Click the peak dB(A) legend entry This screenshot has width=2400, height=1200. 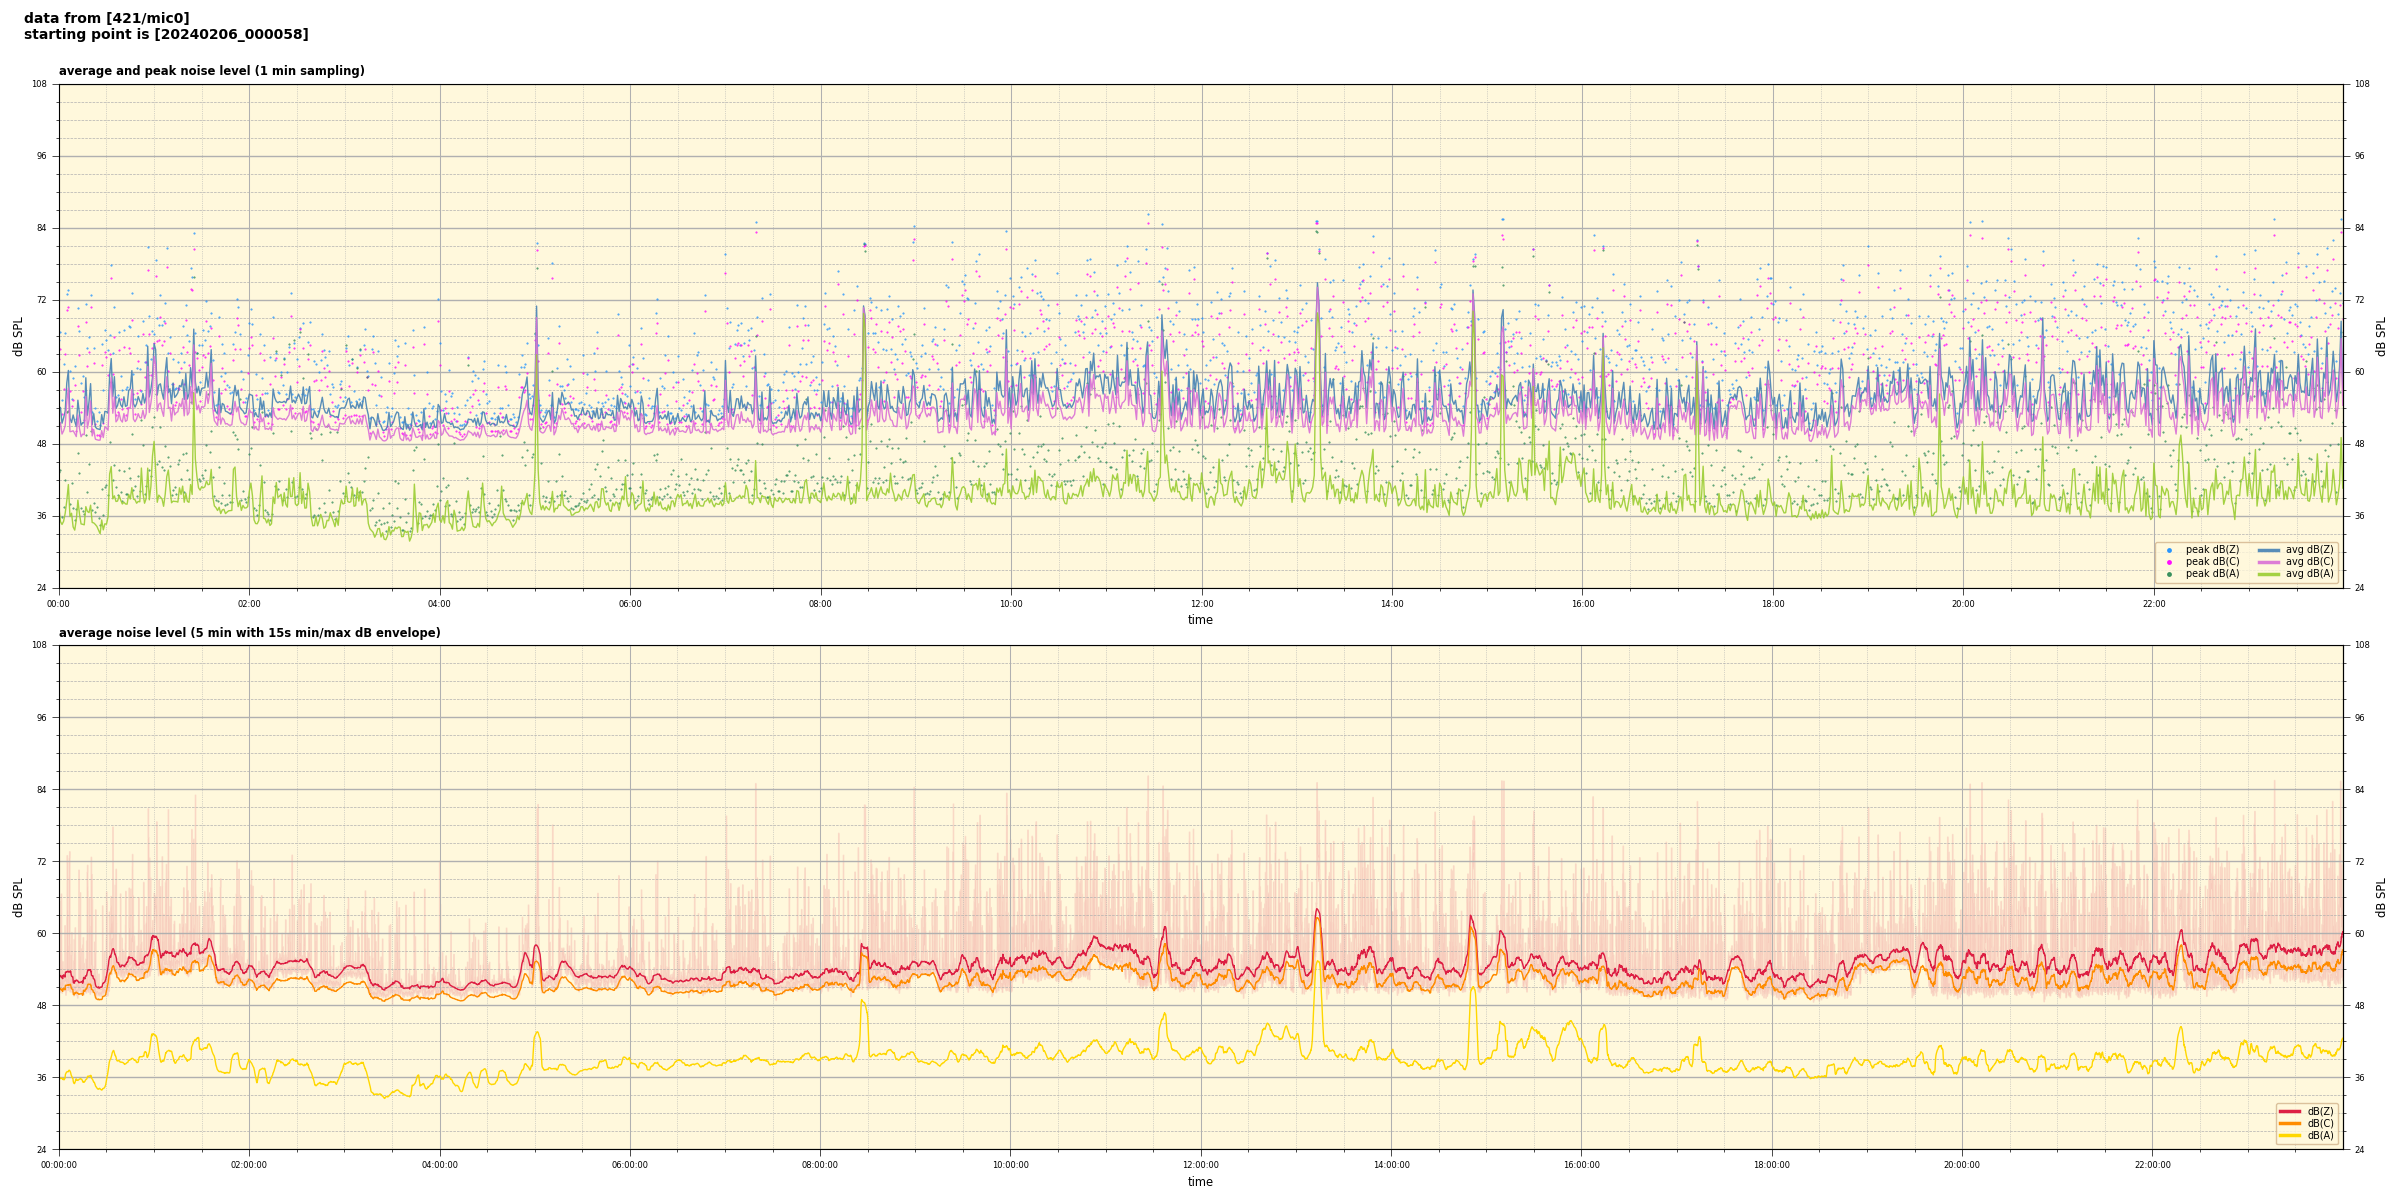2212,574
